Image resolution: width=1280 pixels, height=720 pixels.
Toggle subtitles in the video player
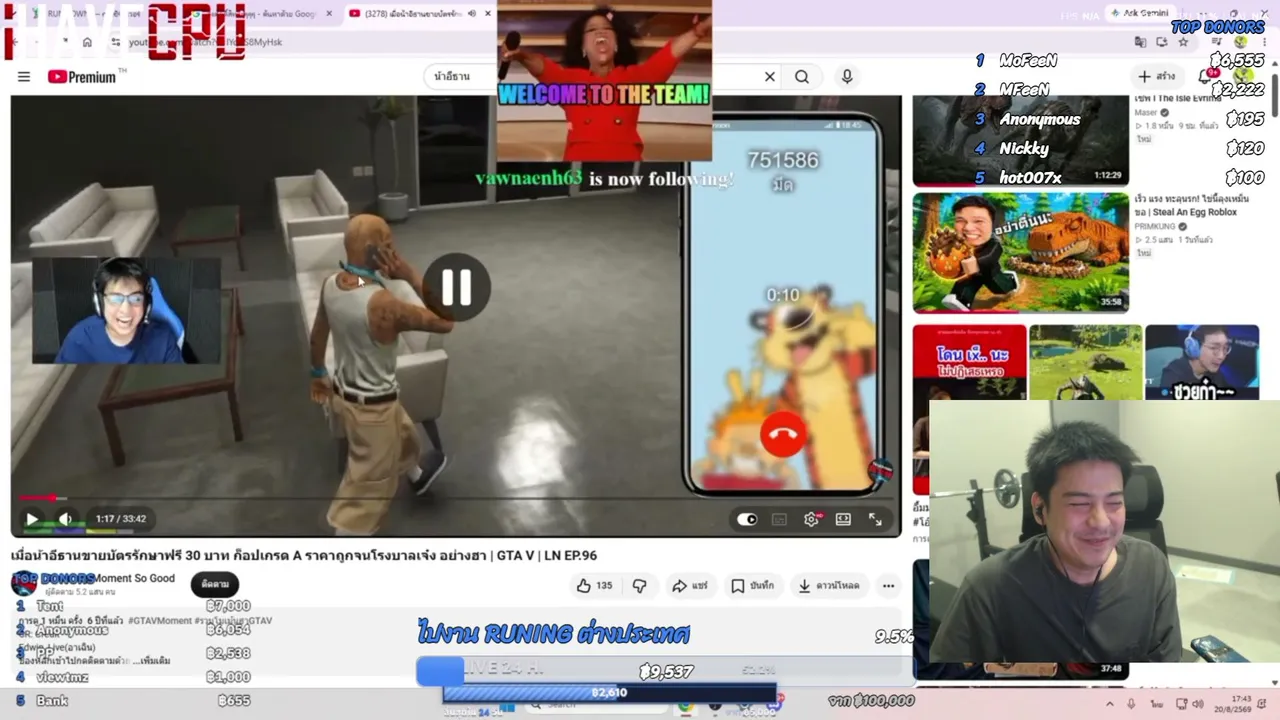779,519
